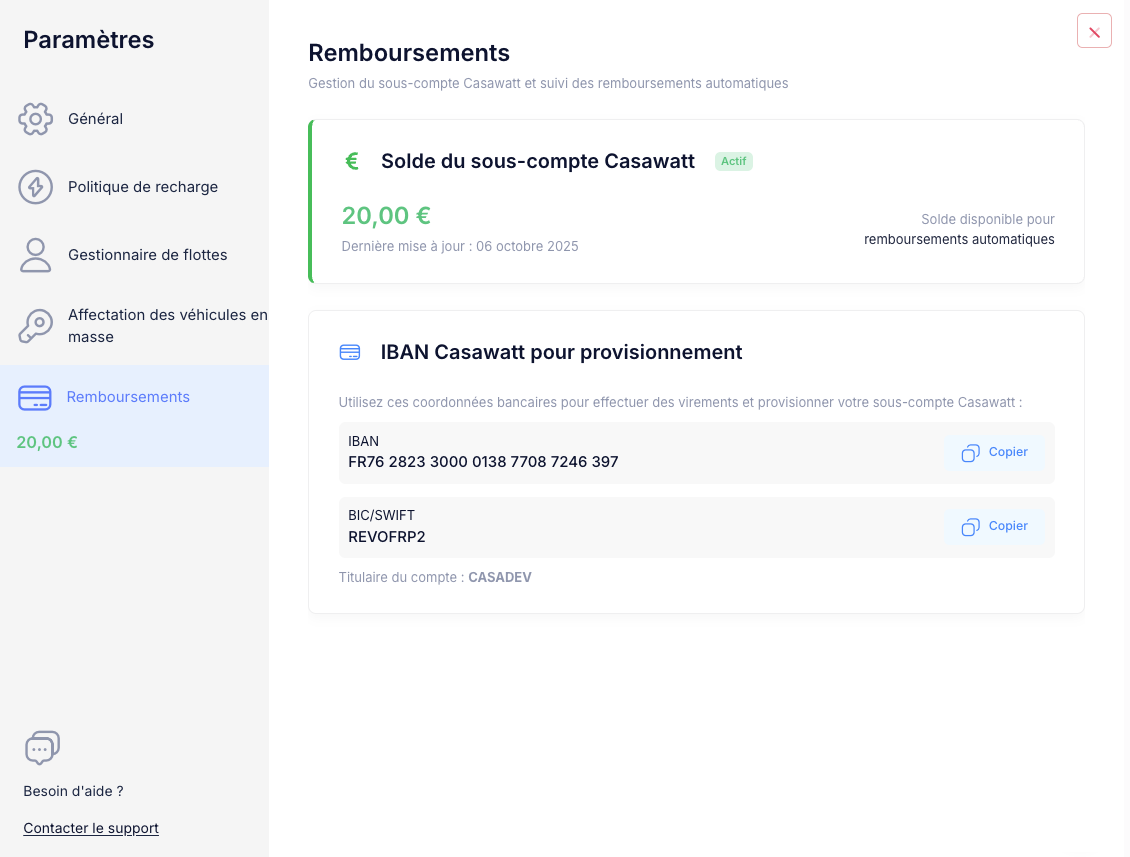Click the Contacter le support link
Viewport: 1130px width, 857px height.
[91, 828]
